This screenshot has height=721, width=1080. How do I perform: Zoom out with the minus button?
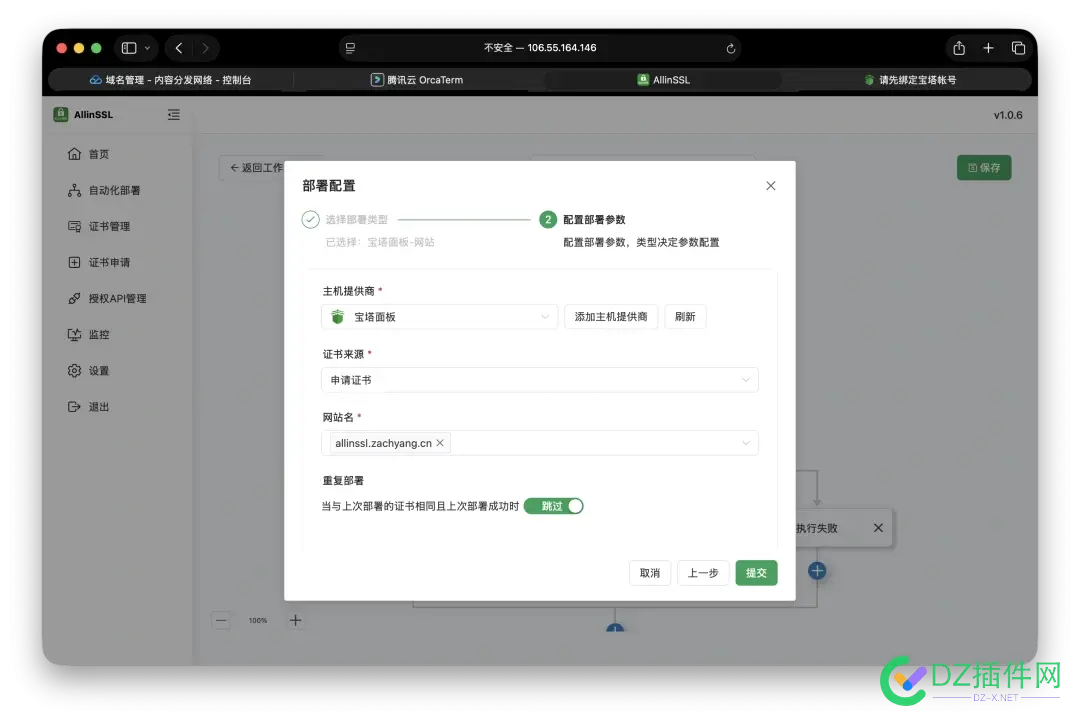(x=221, y=620)
